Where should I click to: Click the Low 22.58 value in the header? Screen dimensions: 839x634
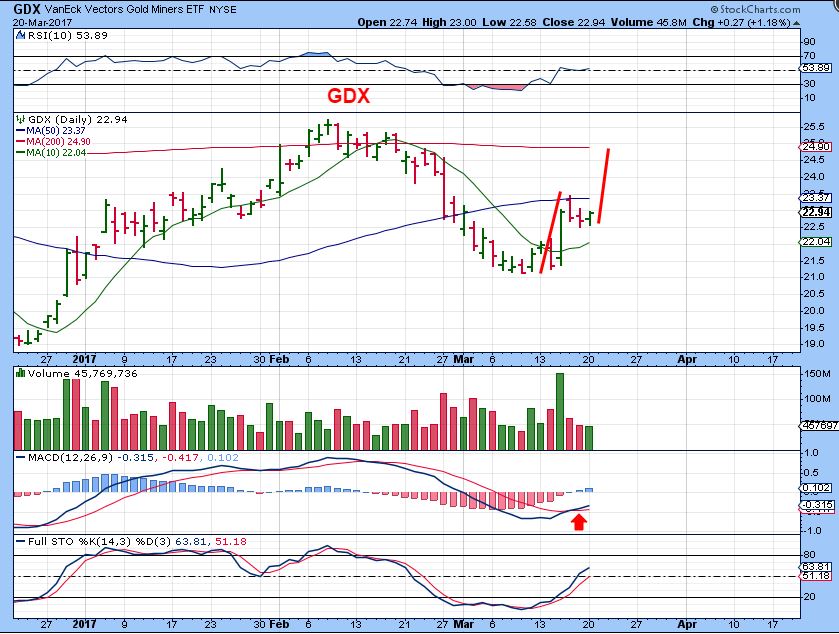point(509,22)
